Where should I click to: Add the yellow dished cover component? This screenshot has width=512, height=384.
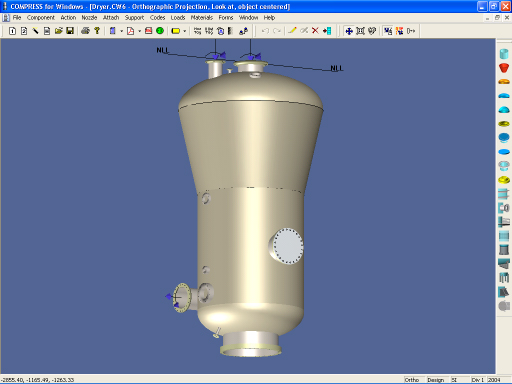pos(504,180)
